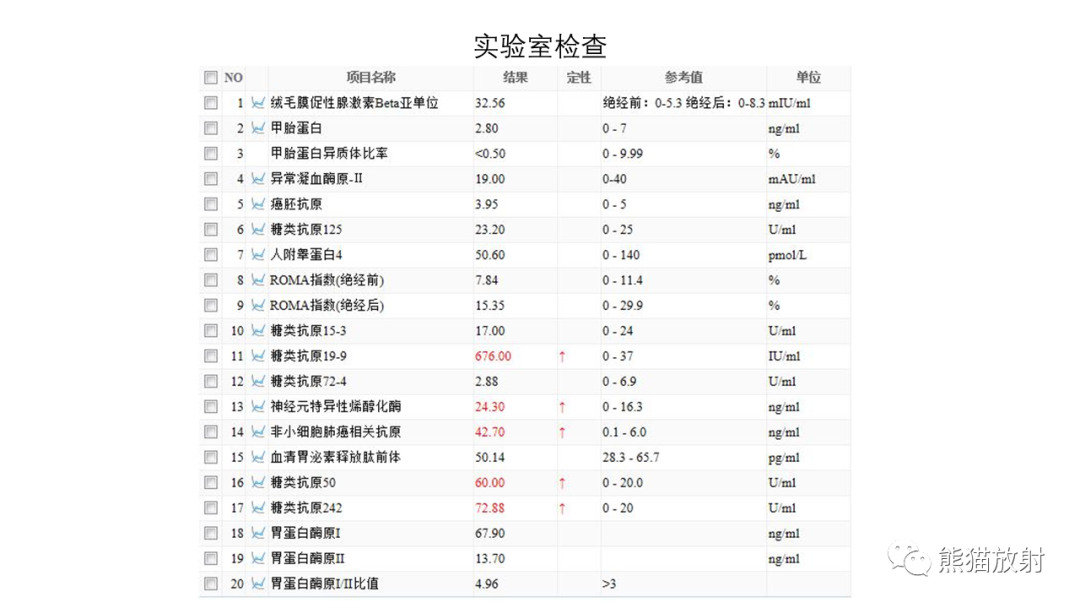Open trend chart icon for 糖类抗原19-9
This screenshot has width=1080, height=608.
[258, 356]
